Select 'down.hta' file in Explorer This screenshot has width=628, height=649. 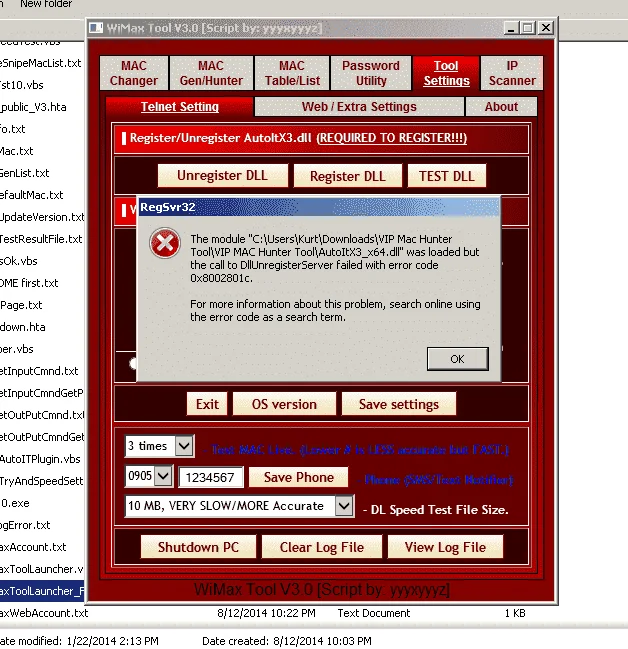point(23,327)
